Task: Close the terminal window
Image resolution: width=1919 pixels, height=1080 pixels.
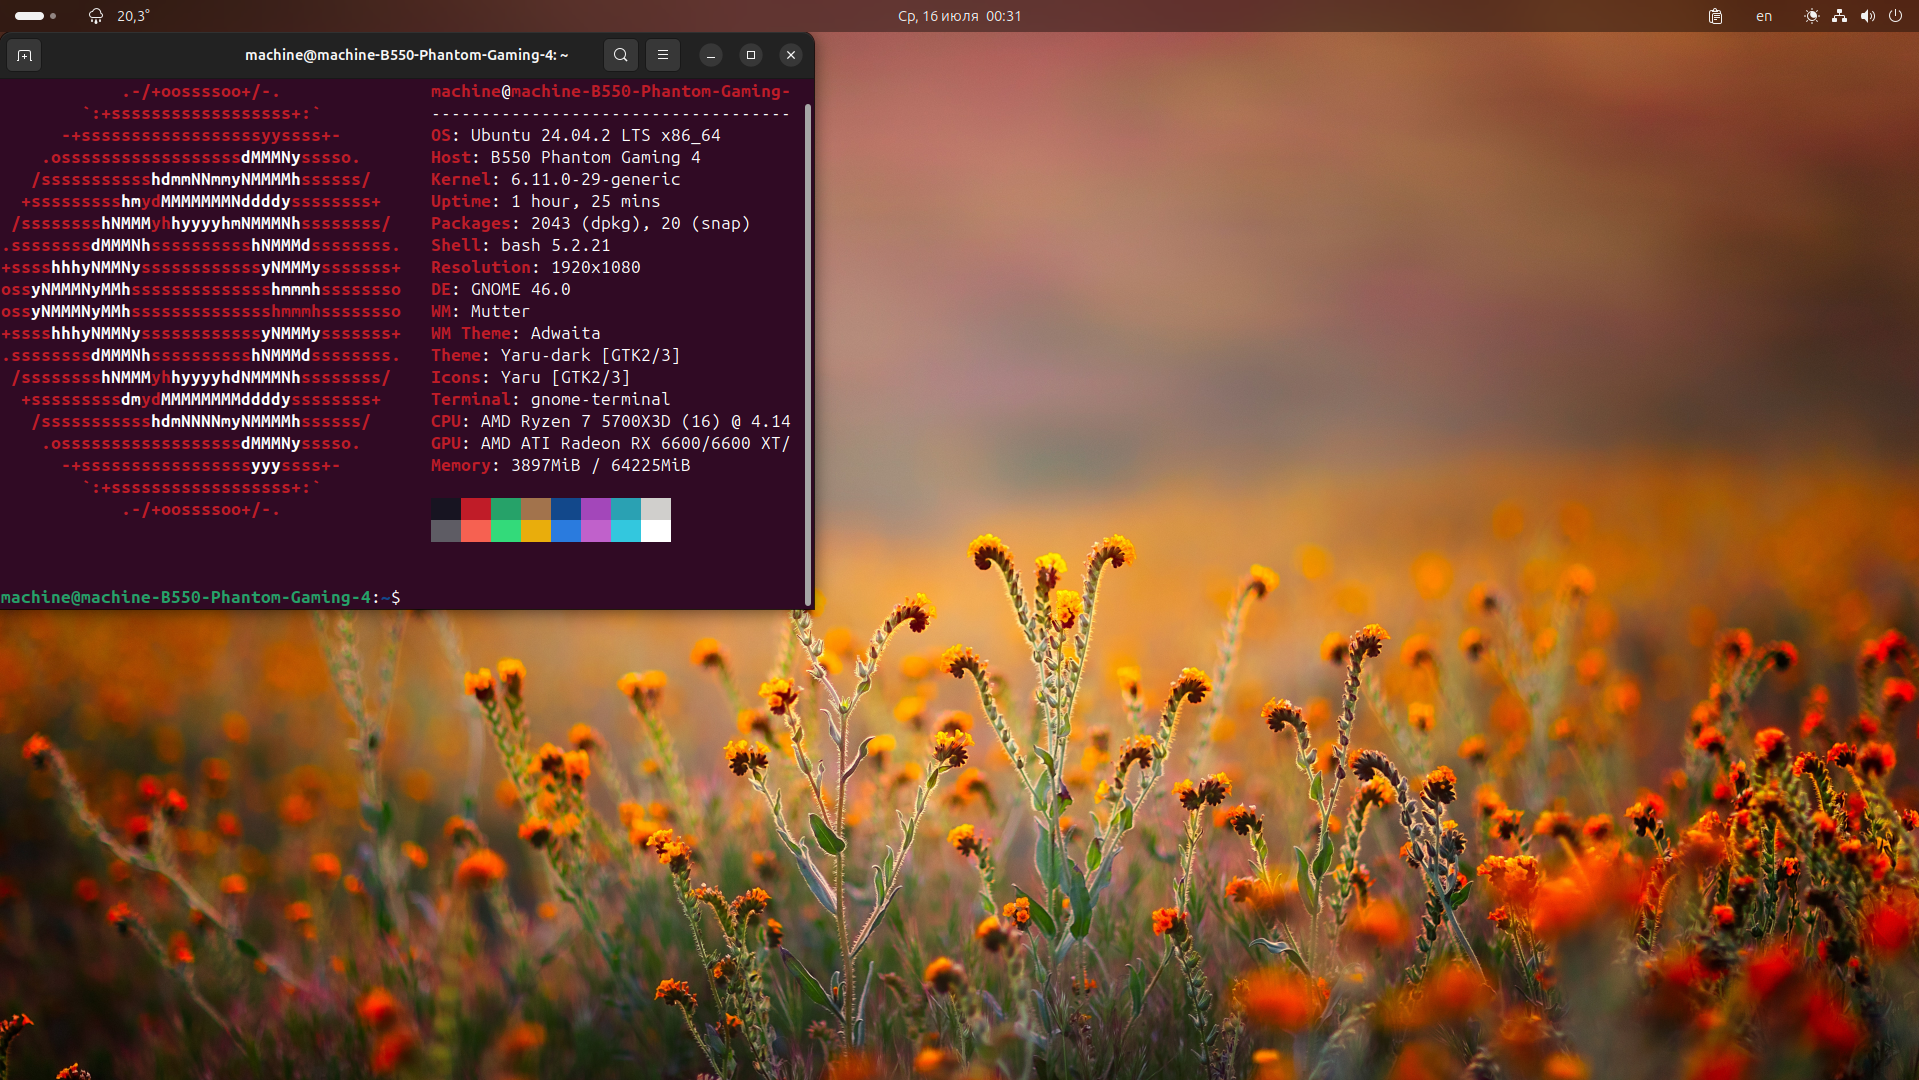Action: point(791,55)
